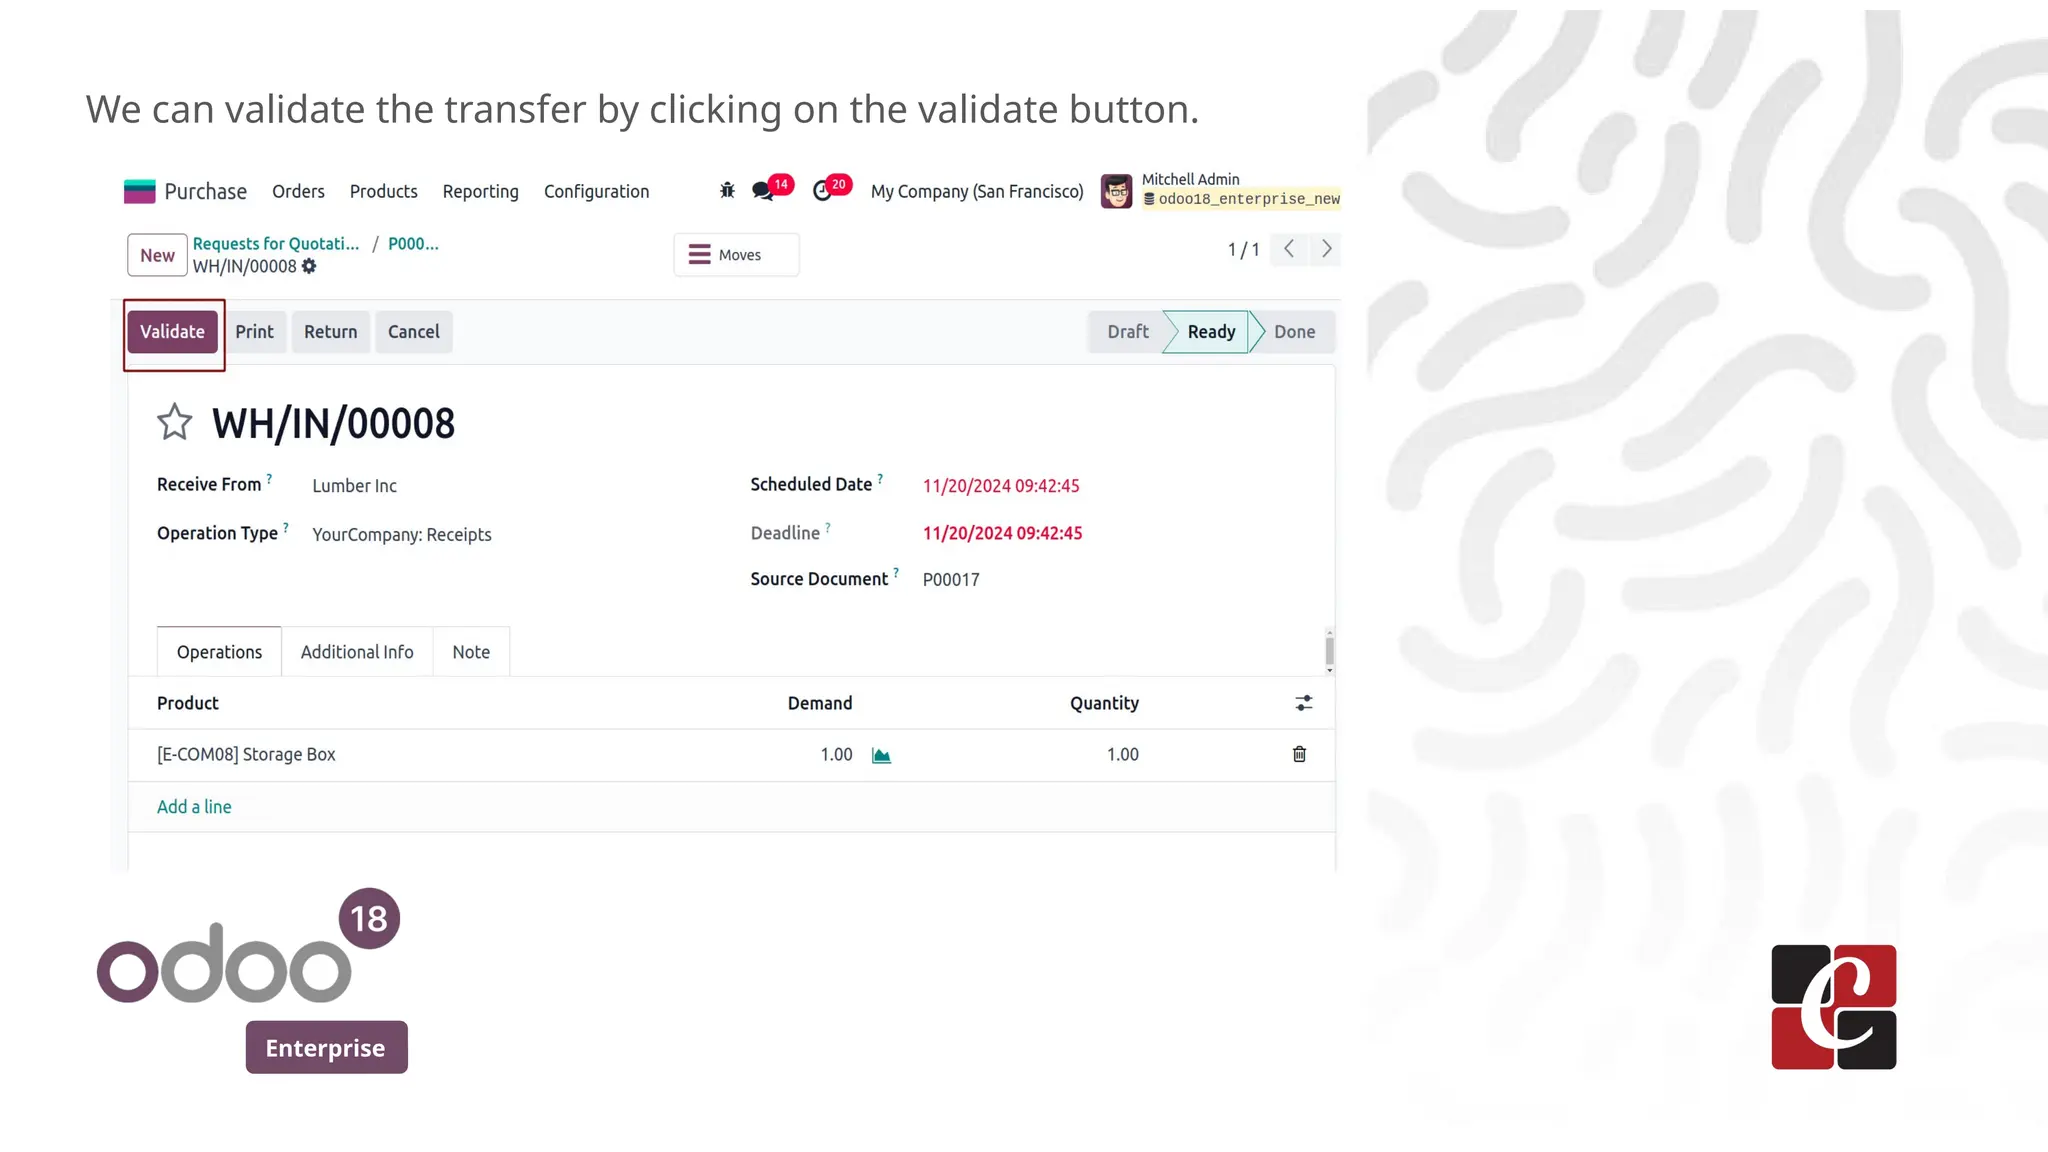Click the Quantity value 1.00
The image size is (2048, 1152).
1122,754
